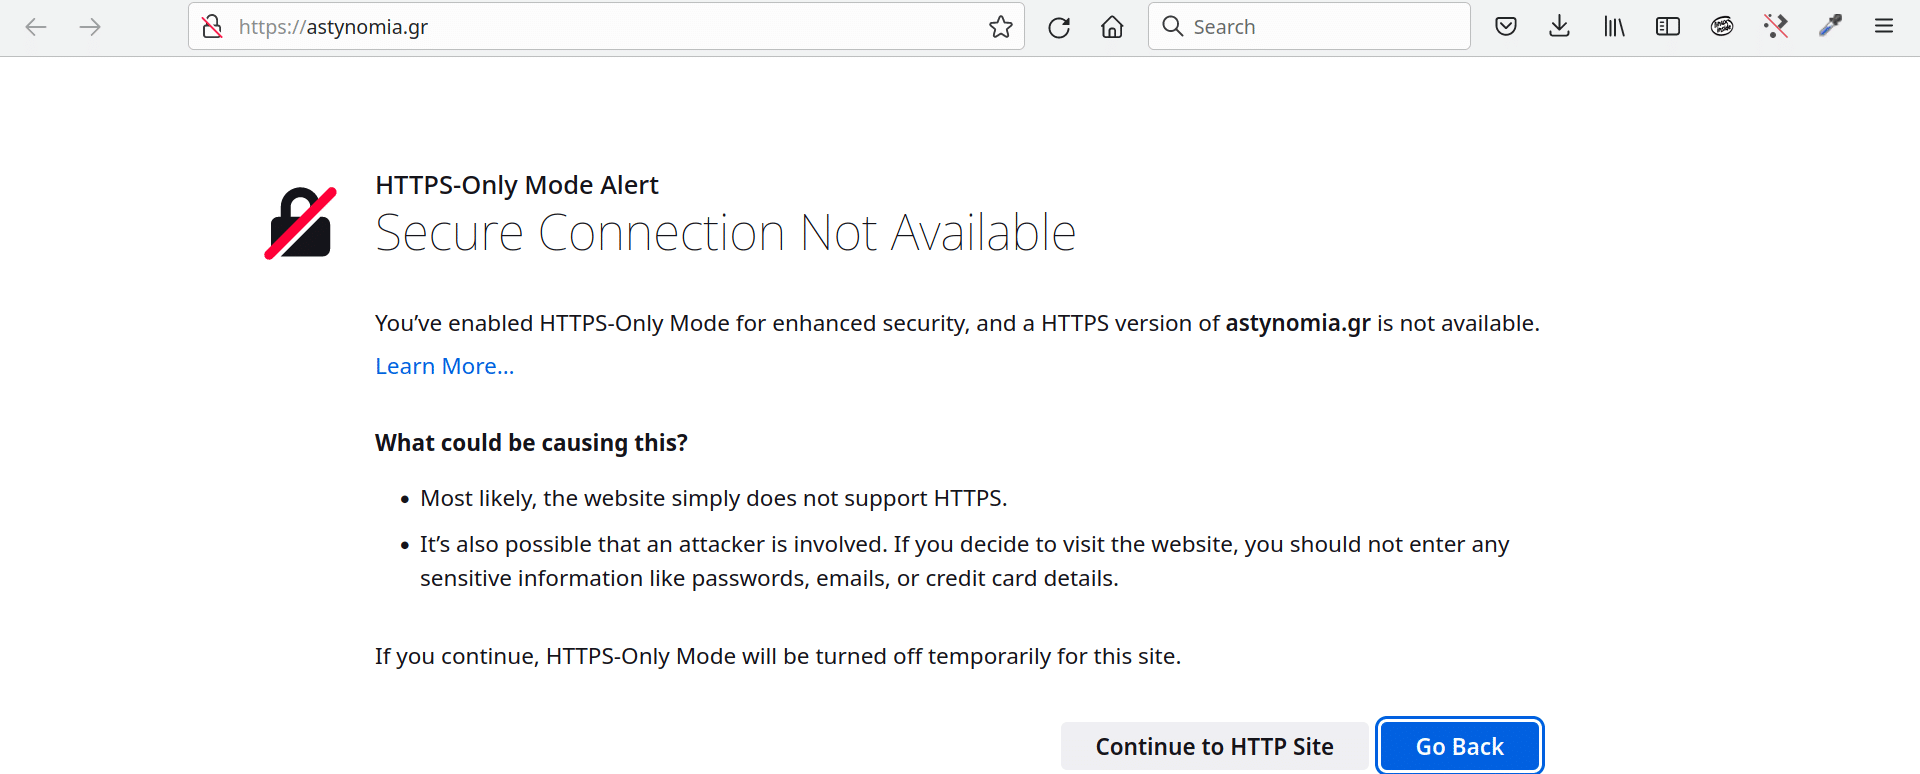The width and height of the screenshot is (1920, 774).
Task: Click the browser back arrow
Action: [x=36, y=27]
